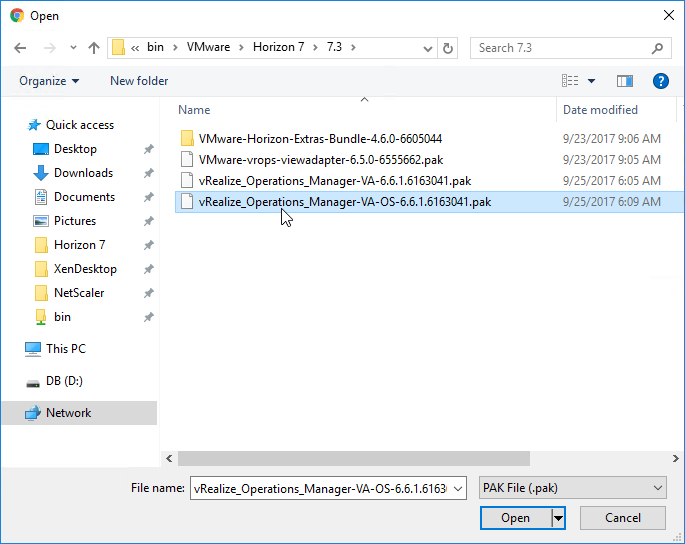Click the Forward navigation arrow

(x=49, y=48)
